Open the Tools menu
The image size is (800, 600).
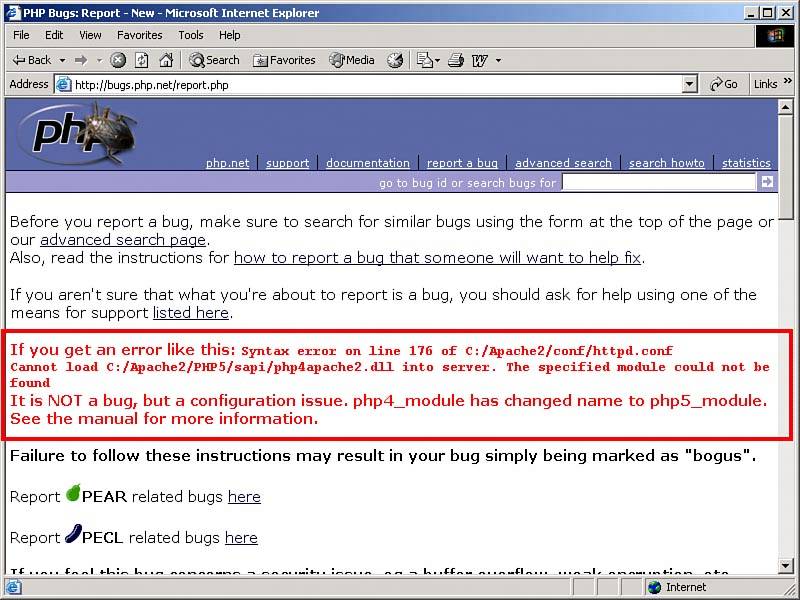coord(190,35)
